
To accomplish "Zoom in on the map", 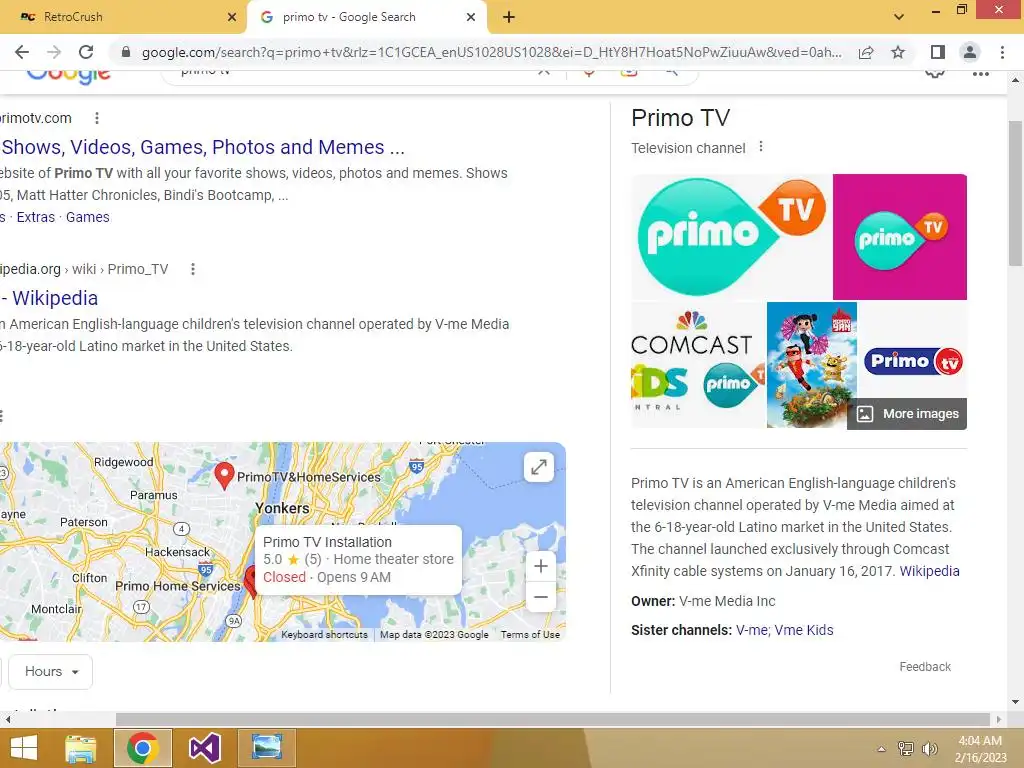I will (541, 566).
